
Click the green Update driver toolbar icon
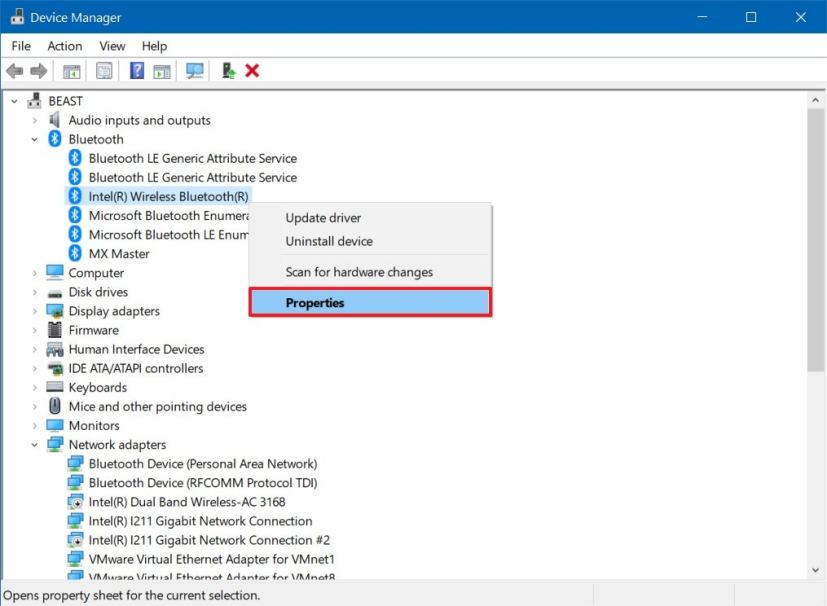(x=228, y=71)
